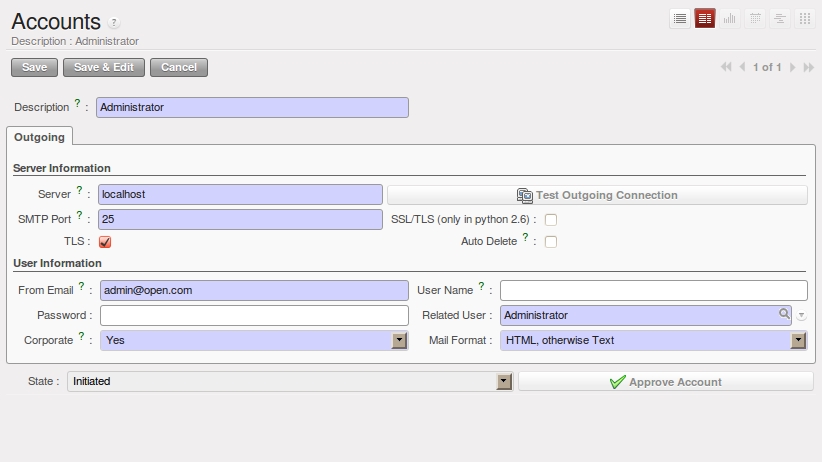Viewport: 822px width, 462px height.
Task: Click the Approve Account button
Action: 666,382
